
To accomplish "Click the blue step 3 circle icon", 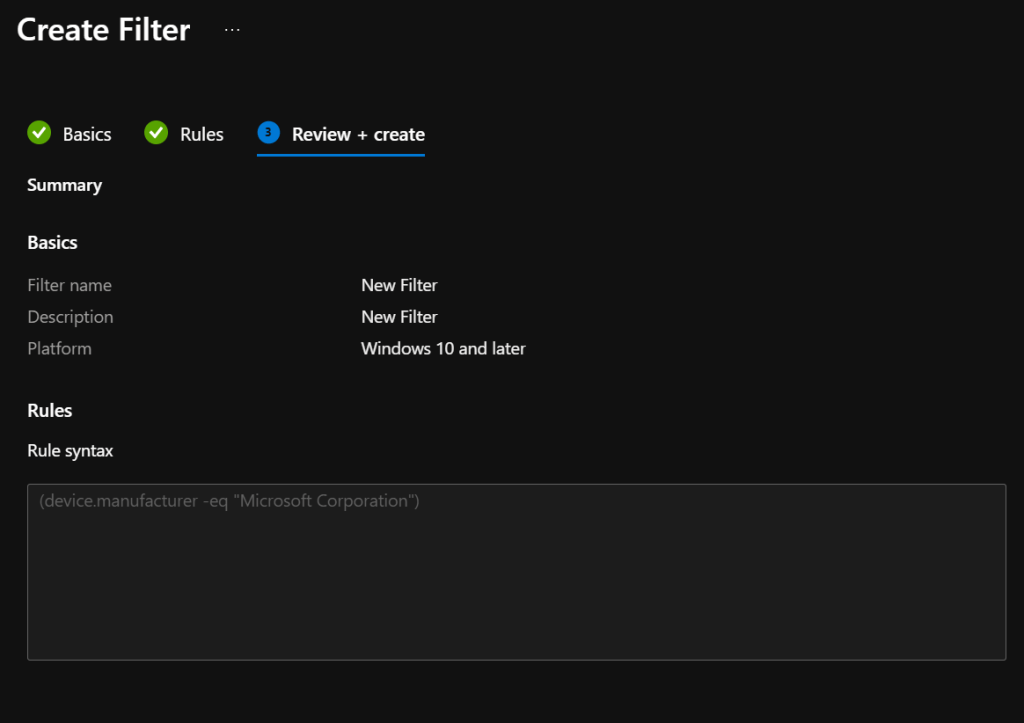I will tap(268, 133).
